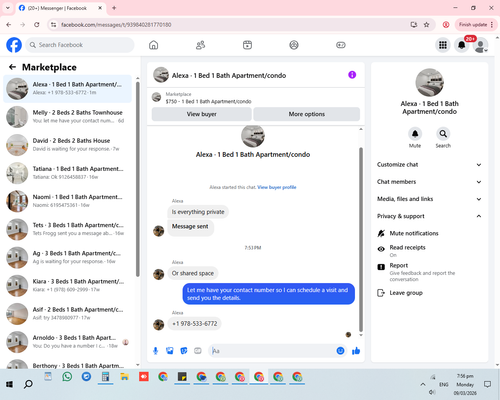500x400 pixels.
Task: Go back using the Marketplace back arrow
Action: pos(12,67)
